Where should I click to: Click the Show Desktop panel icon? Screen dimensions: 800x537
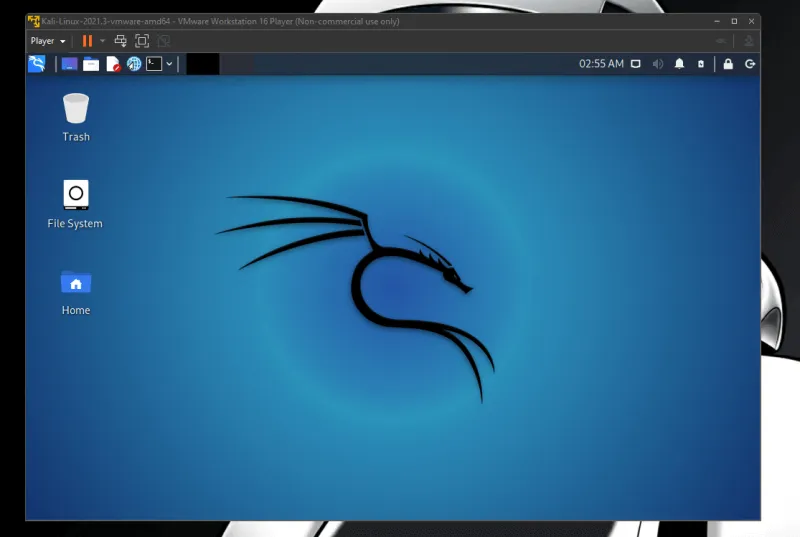(x=69, y=64)
